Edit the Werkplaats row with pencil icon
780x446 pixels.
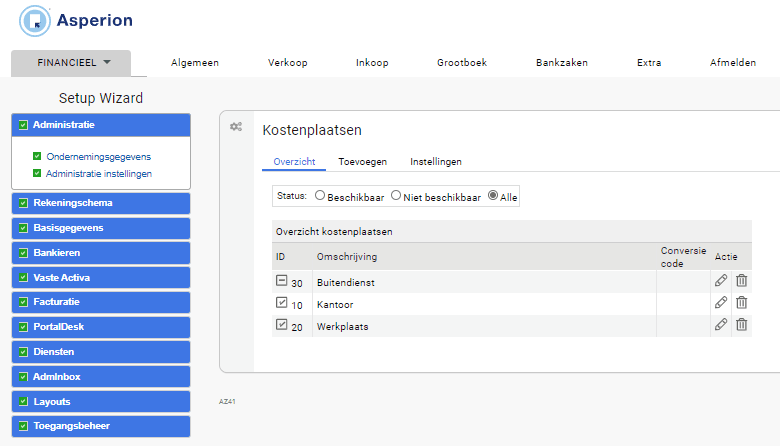(721, 324)
